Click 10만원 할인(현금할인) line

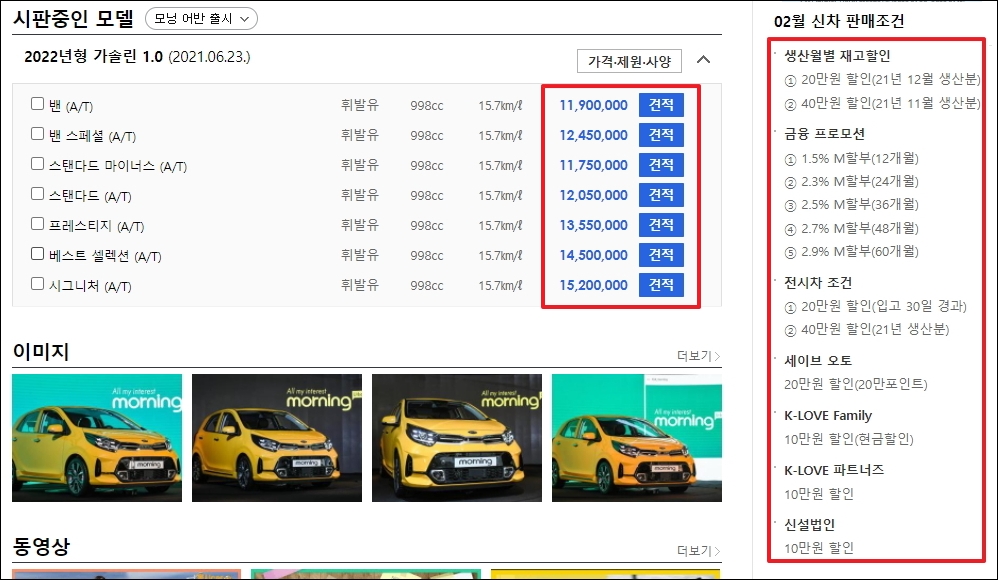point(848,439)
